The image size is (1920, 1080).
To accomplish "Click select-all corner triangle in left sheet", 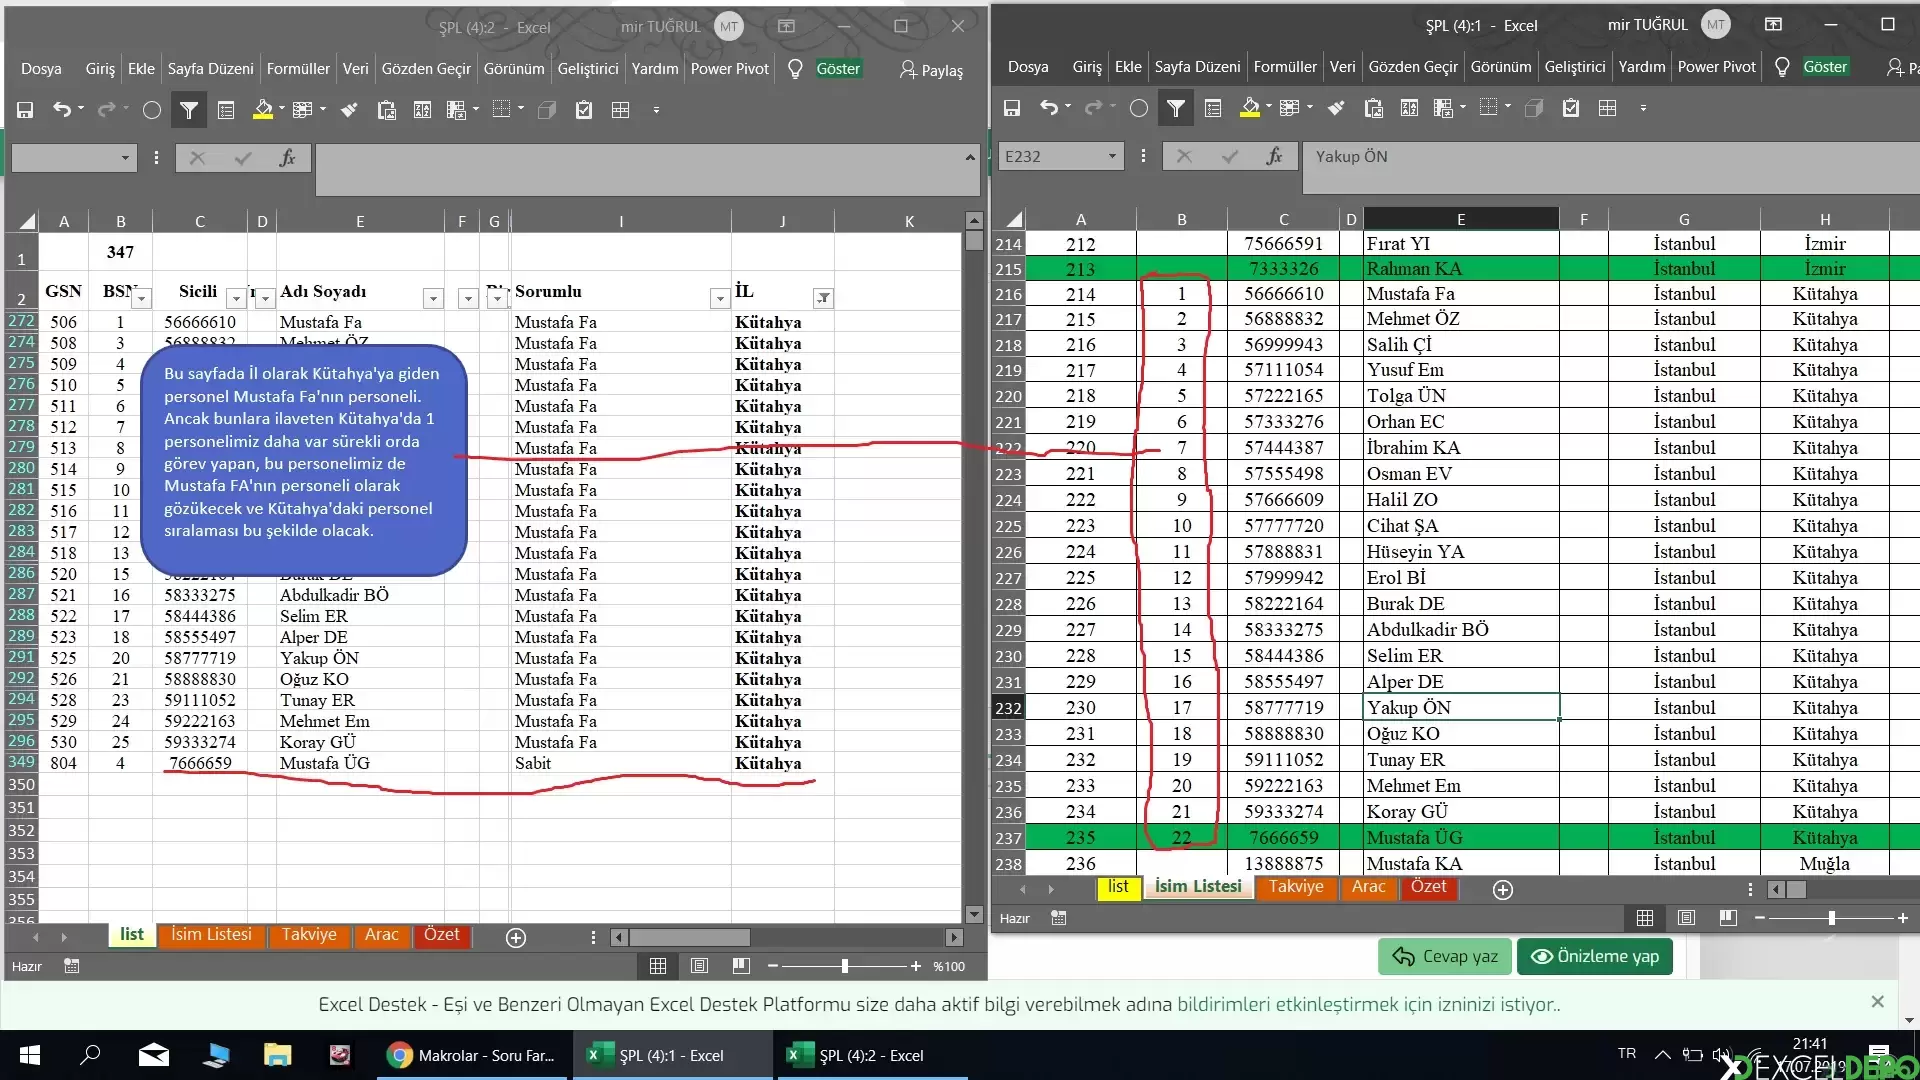I will click(27, 221).
